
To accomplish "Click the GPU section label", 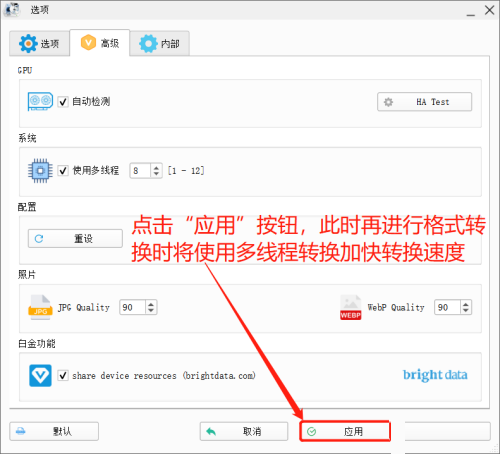I will pyautogui.click(x=25, y=70).
